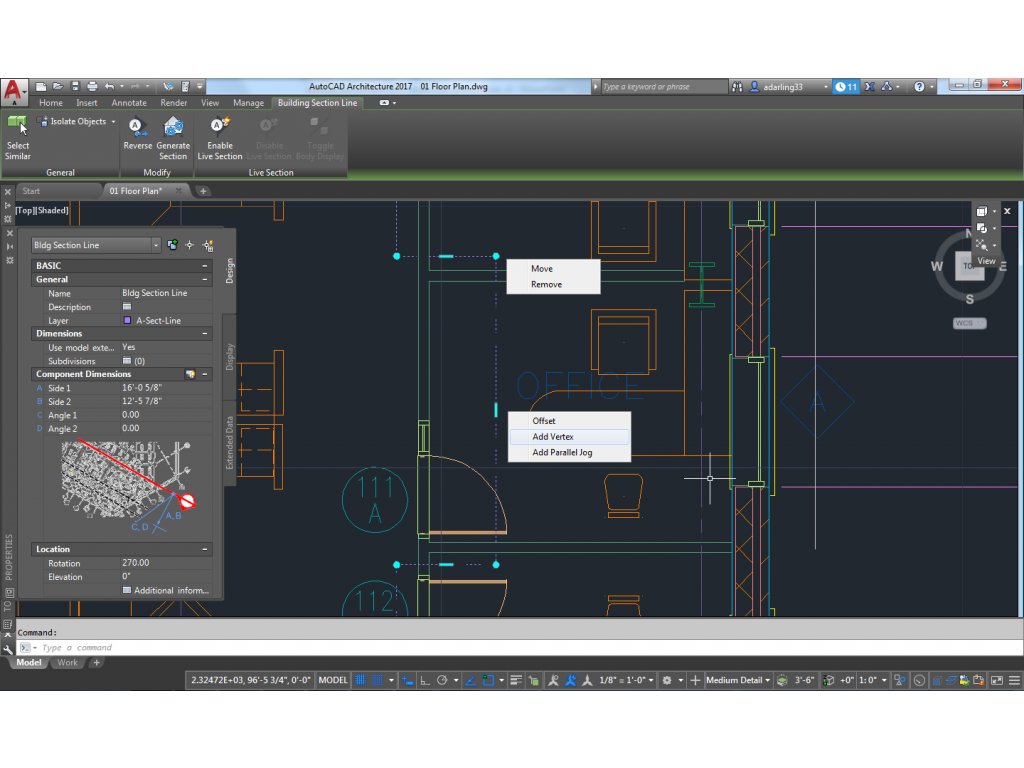The image size is (1024, 768).
Task: Open the Bldg Section Line object type dropdown
Action: pos(155,246)
